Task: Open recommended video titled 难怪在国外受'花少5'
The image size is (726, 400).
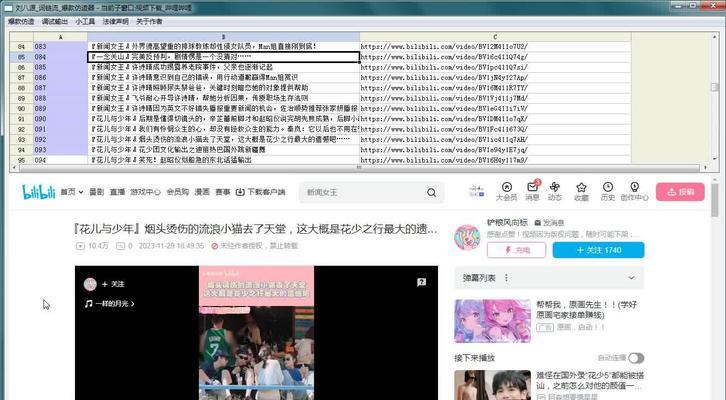Action: [x=590, y=381]
